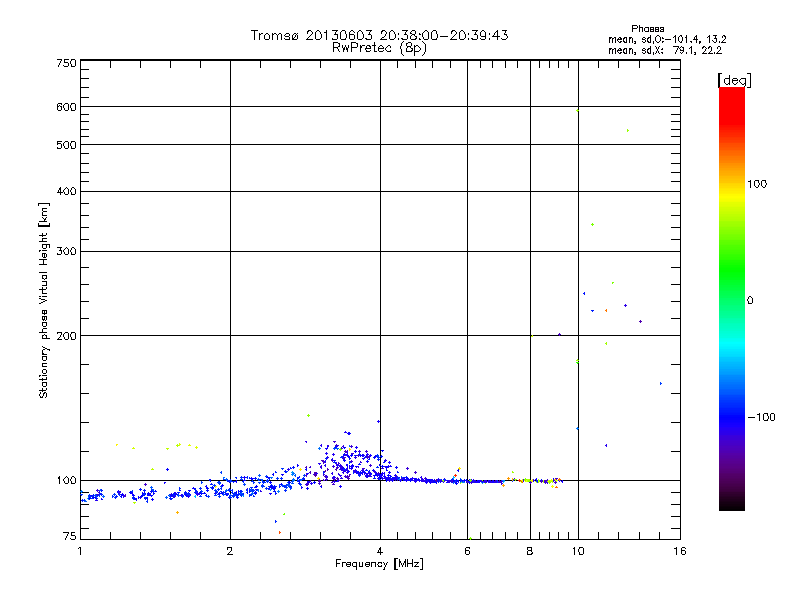Image resolution: width=800 pixels, height=600 pixels.
Task: Click the colorbar tick label '-100'
Action: [761, 417]
